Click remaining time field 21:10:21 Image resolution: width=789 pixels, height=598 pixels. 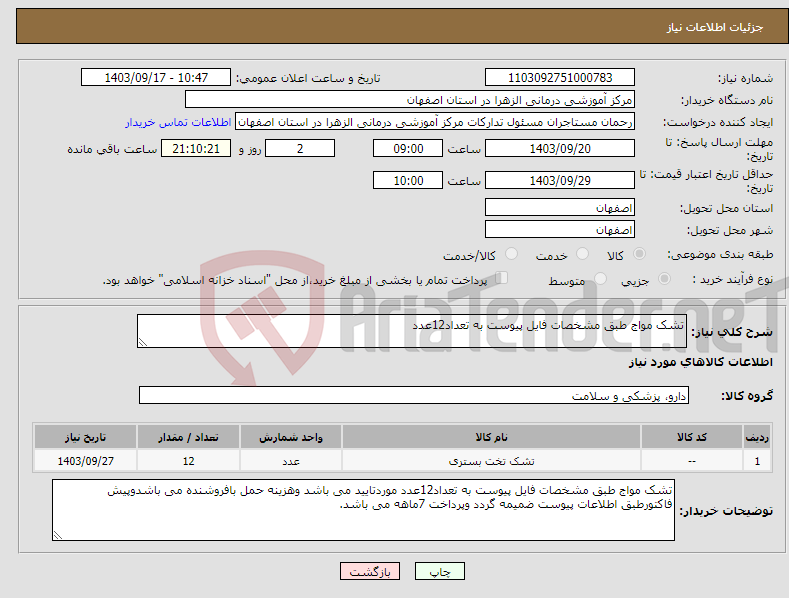[196, 148]
